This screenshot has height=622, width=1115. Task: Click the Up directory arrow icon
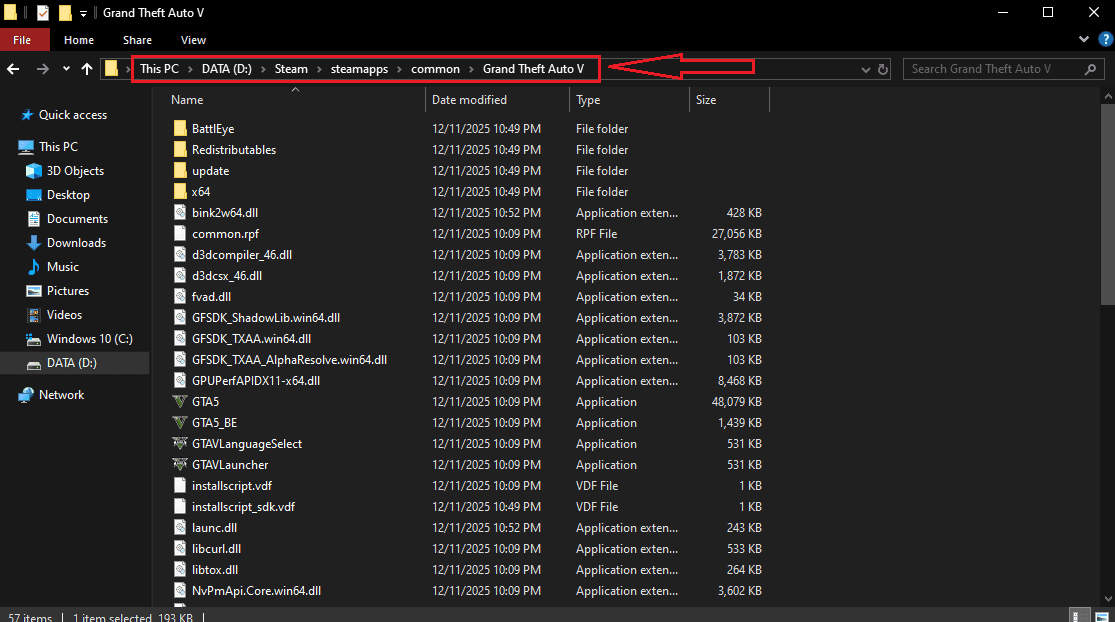87,69
